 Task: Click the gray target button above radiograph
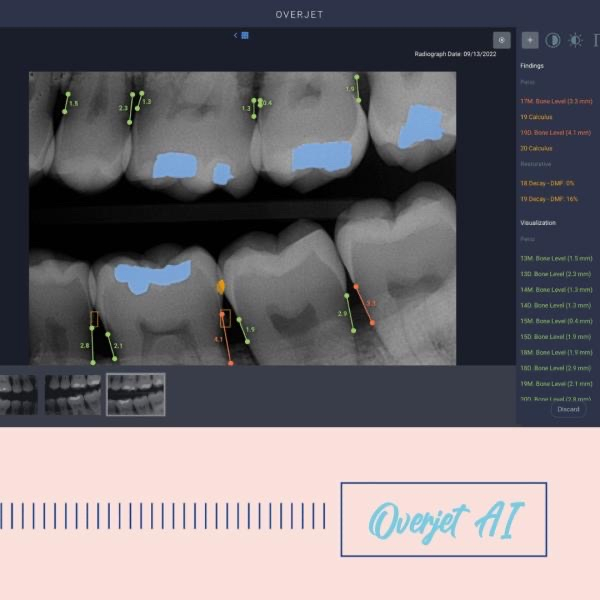(501, 40)
